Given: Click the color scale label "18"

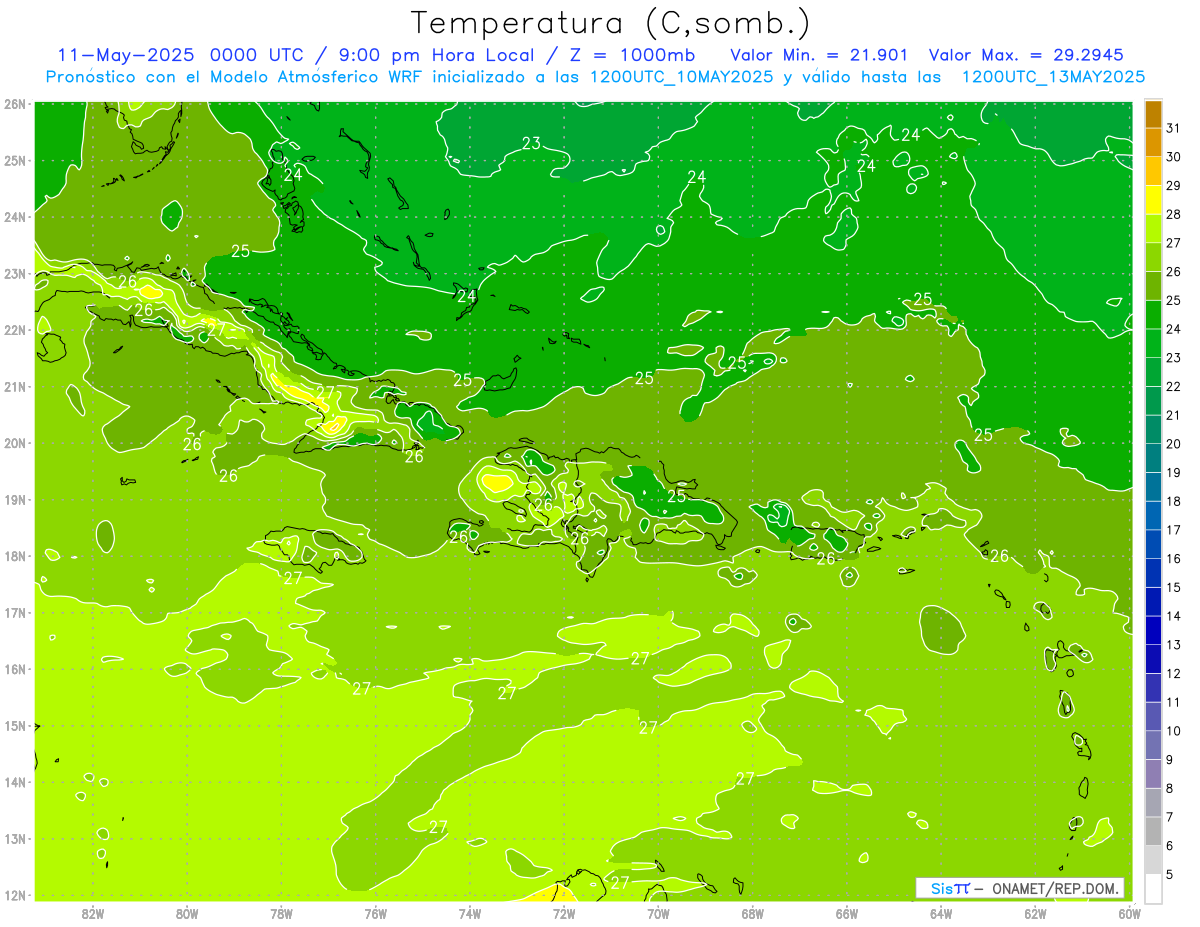Looking at the screenshot, I should [1173, 502].
